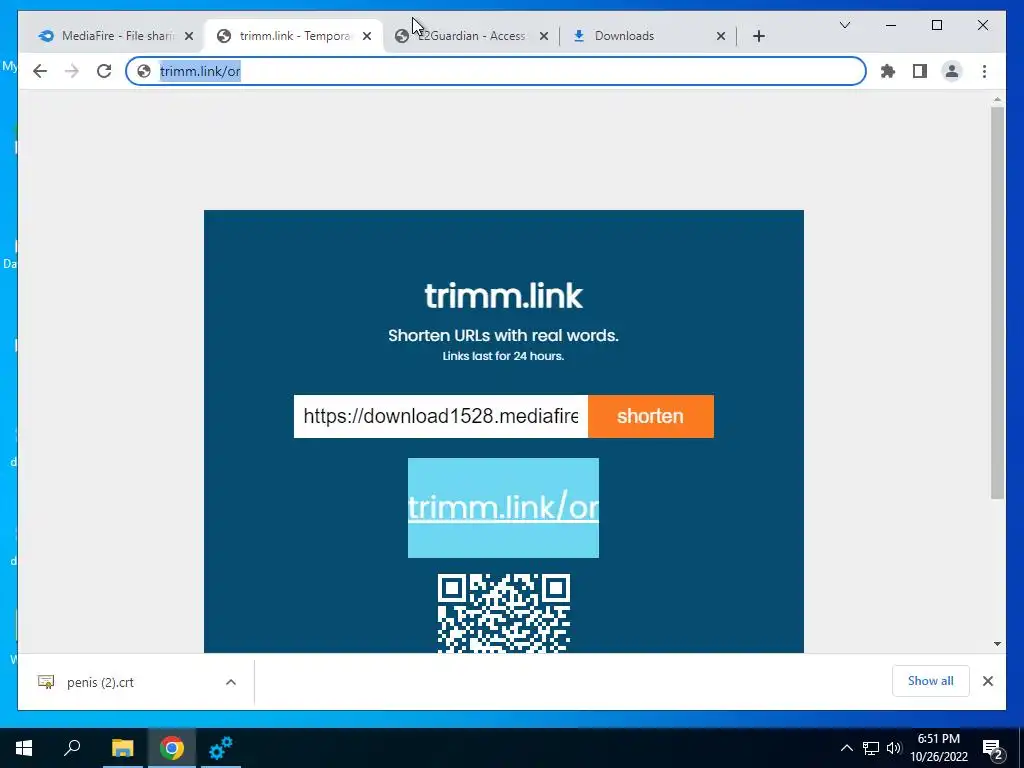This screenshot has width=1024, height=768.
Task: Open Chrome's three-dot menu
Action: pos(984,71)
